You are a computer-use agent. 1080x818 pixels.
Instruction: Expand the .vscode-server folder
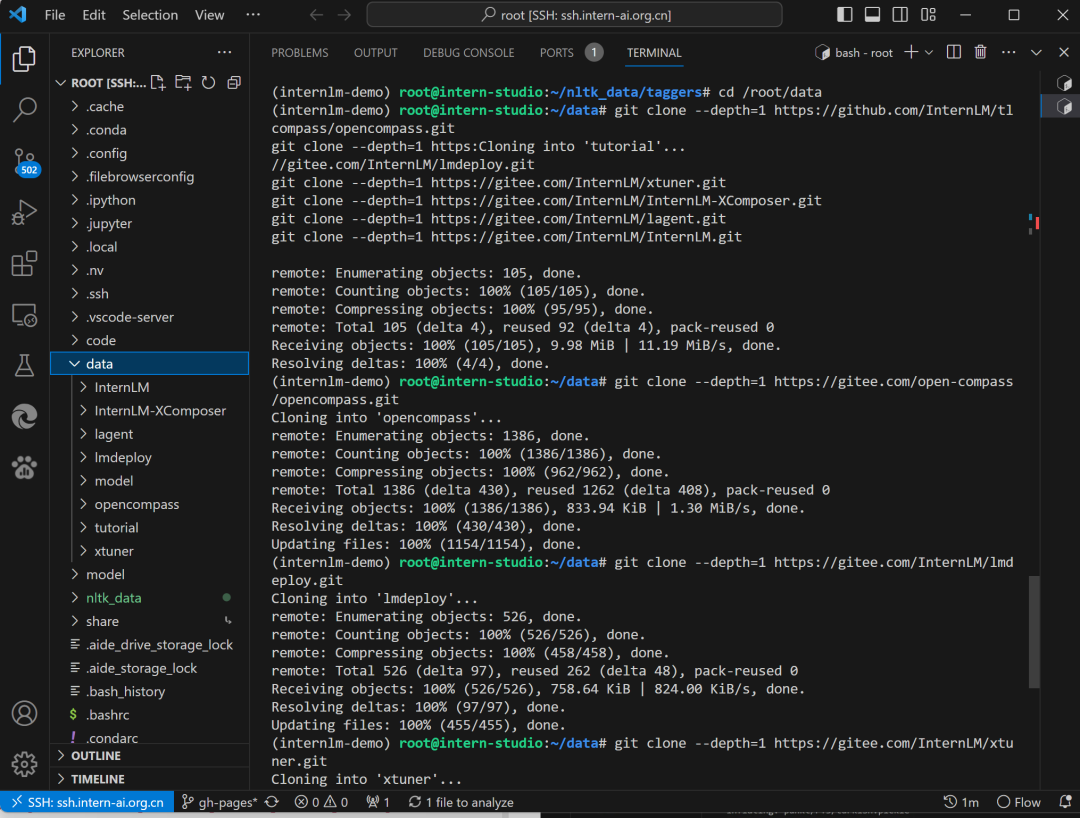[149, 317]
